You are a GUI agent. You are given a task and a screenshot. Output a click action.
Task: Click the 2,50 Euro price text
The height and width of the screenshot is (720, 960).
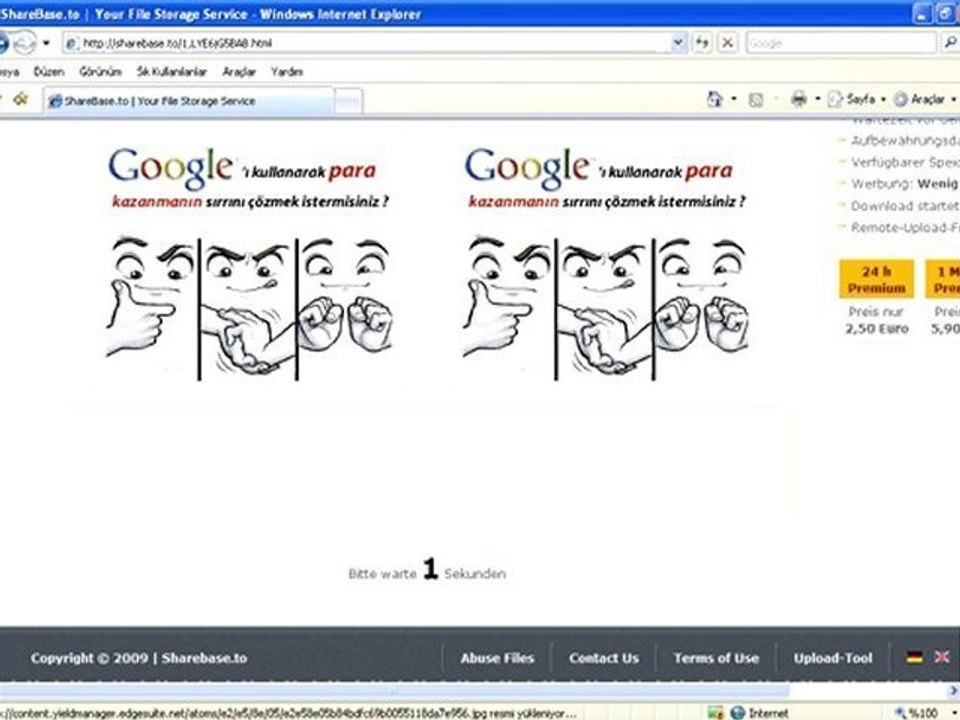tap(877, 329)
